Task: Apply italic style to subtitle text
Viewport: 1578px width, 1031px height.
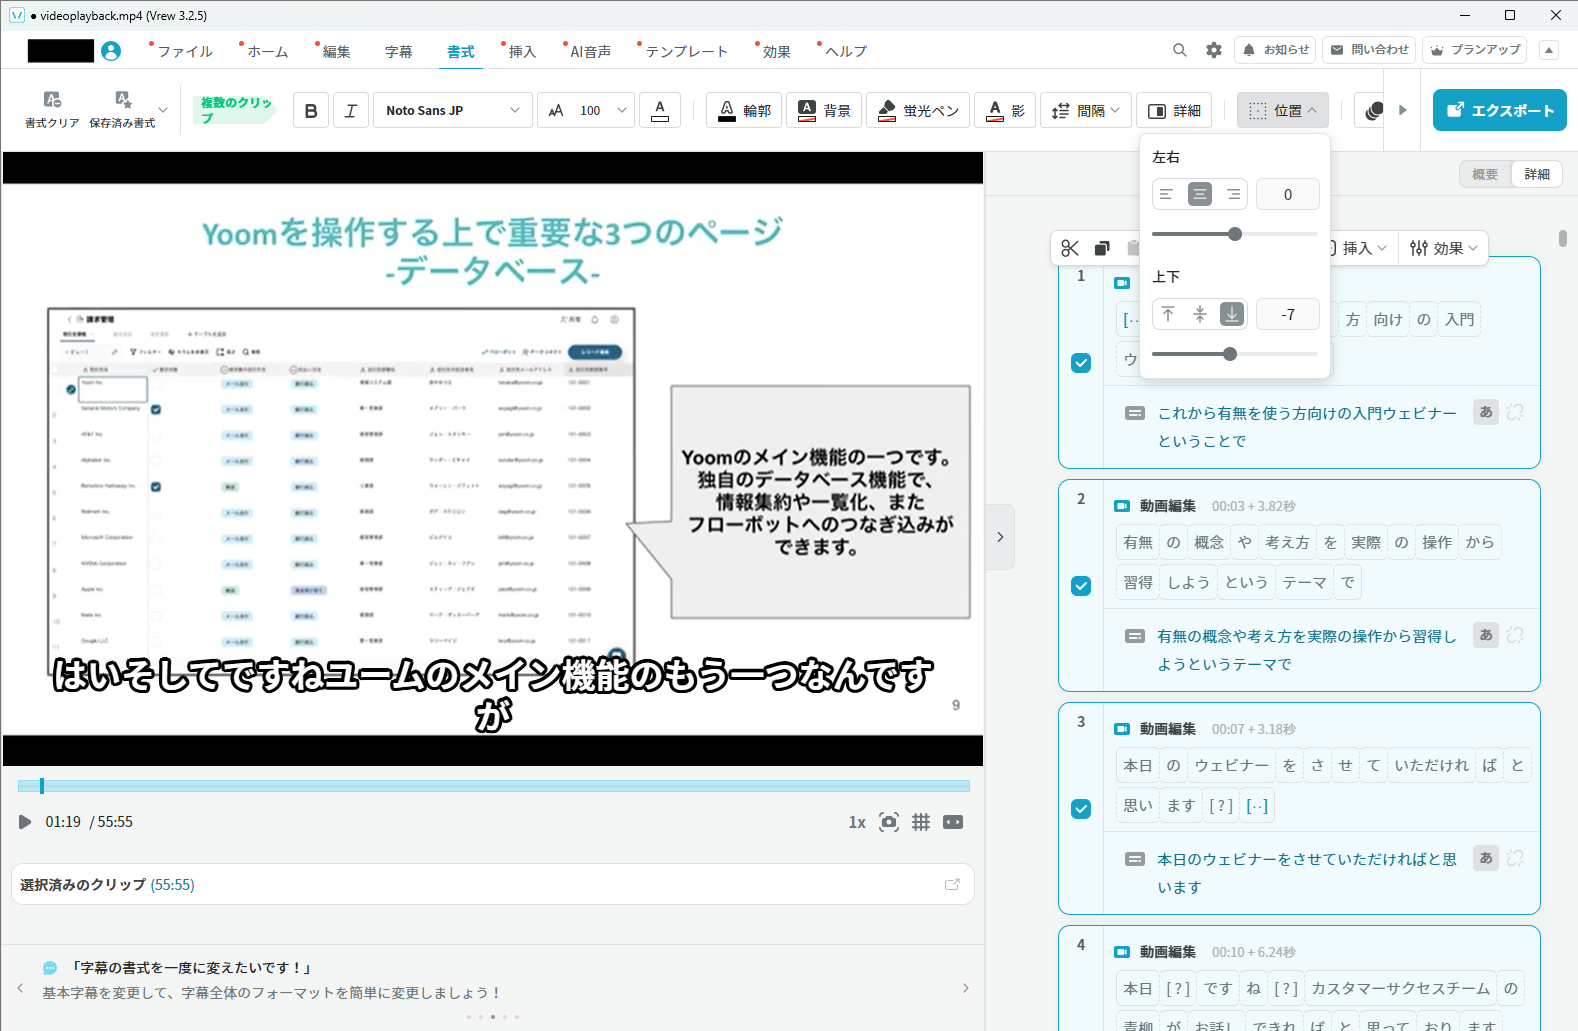Action: click(x=350, y=111)
